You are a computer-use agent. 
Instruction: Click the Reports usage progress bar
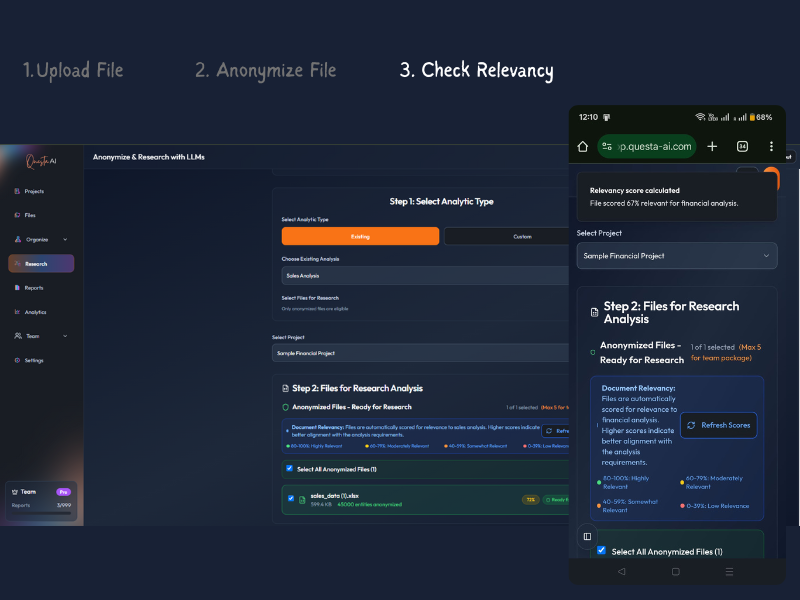(41, 513)
